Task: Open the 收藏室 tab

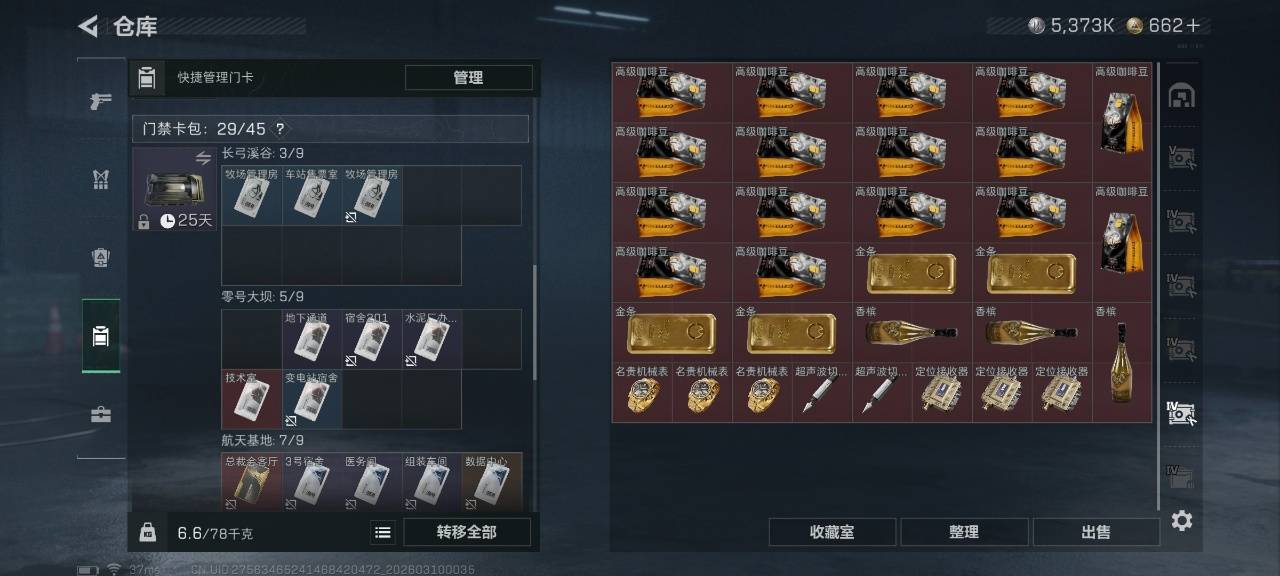Action: pos(832,532)
